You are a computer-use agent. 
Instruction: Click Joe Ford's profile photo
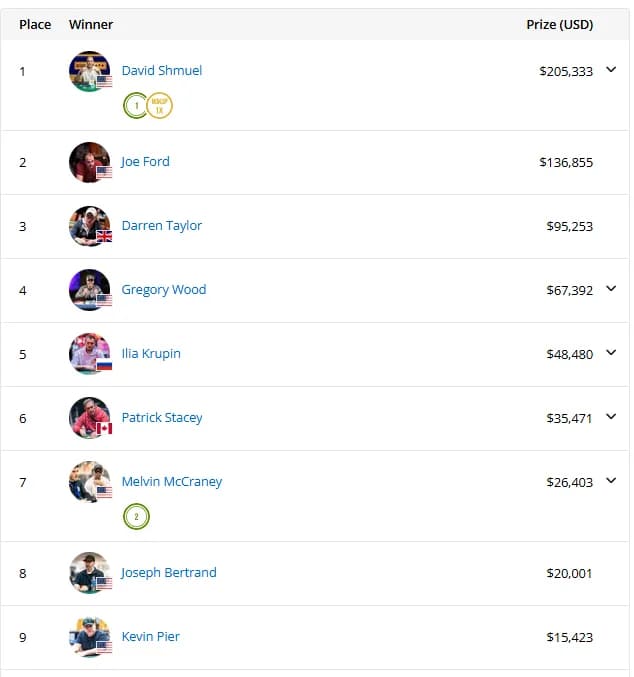[x=89, y=162]
